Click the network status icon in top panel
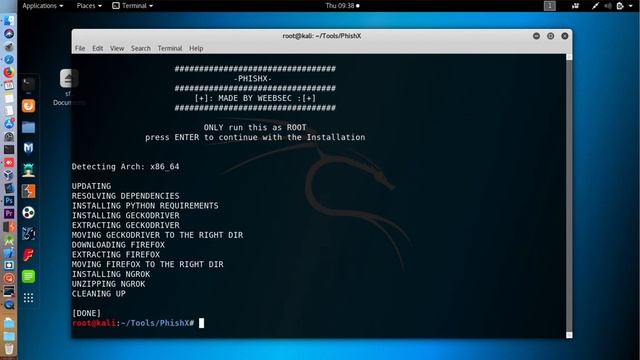The image size is (640, 360). (576, 6)
